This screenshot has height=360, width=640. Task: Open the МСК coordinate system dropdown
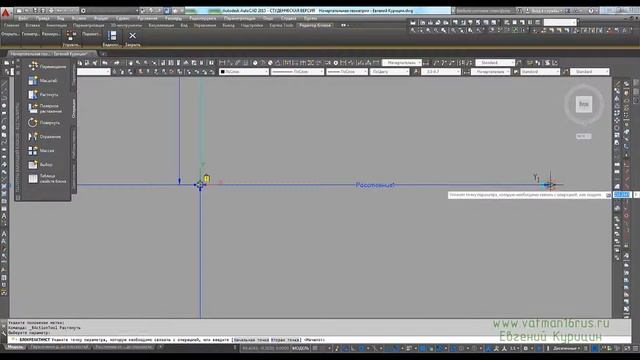[x=584, y=136]
